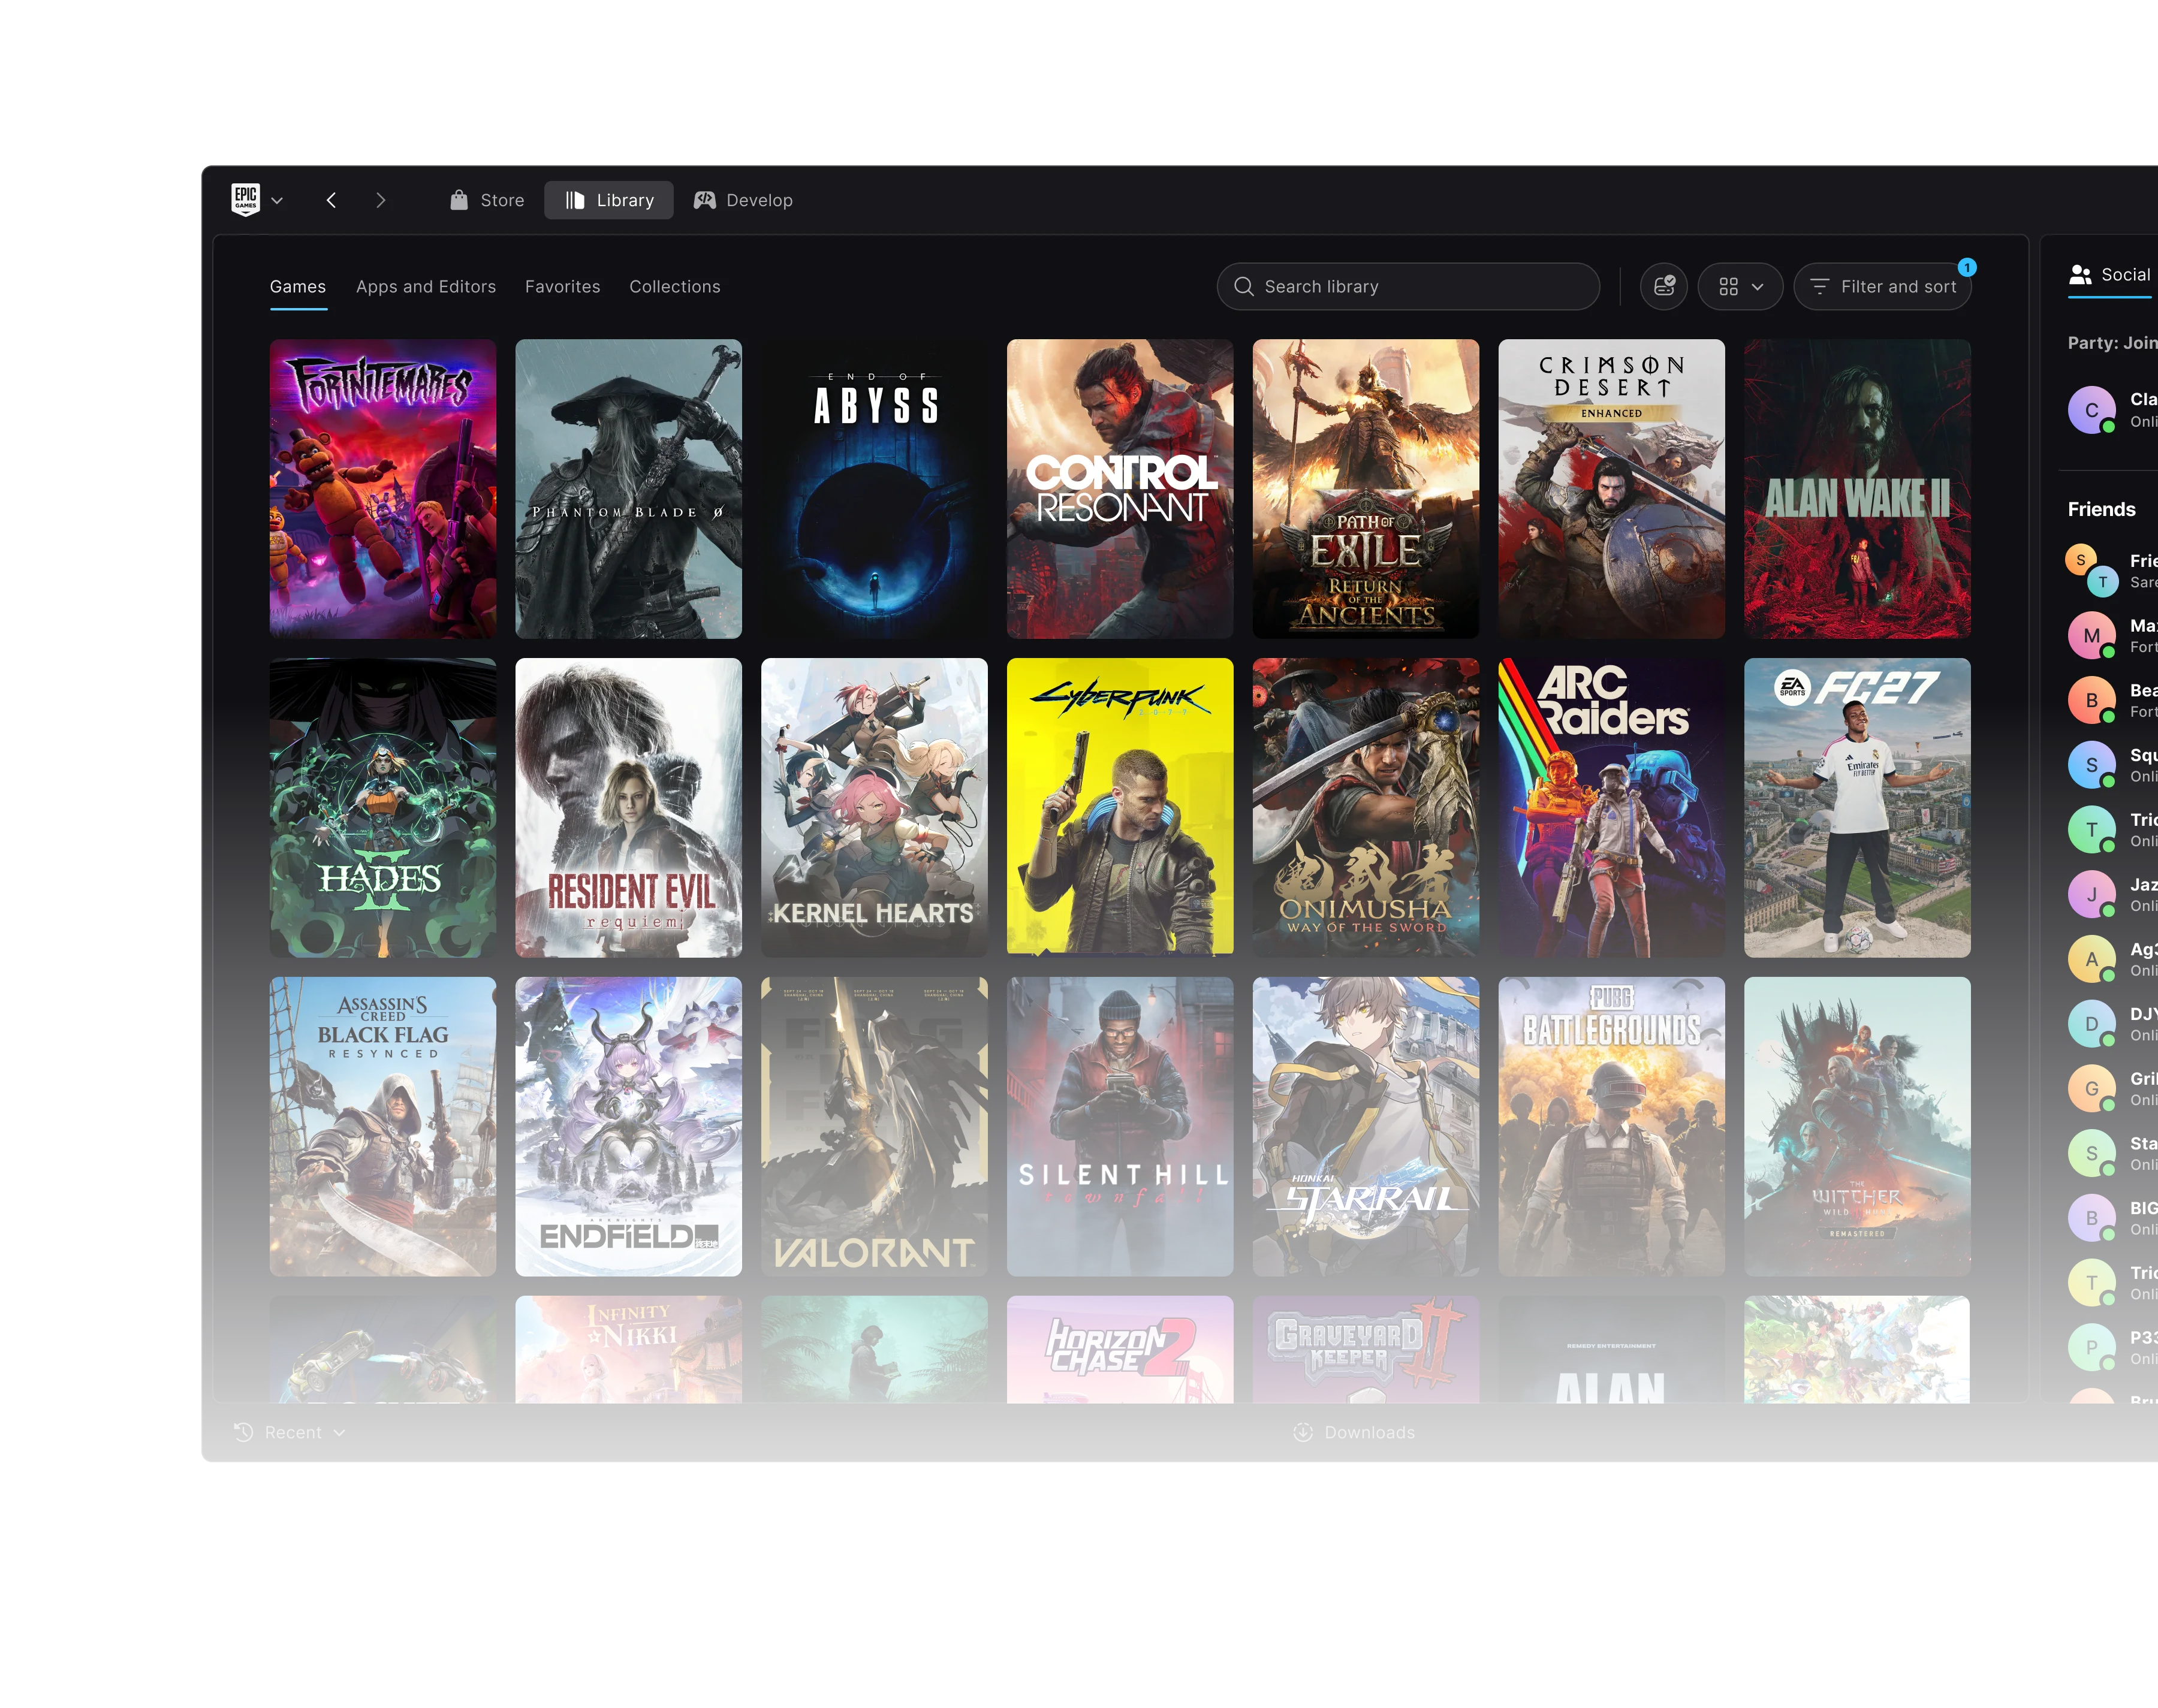Screen dimensions: 2158x1708
Task: Open End of Abyss game tile
Action: tap(874, 489)
